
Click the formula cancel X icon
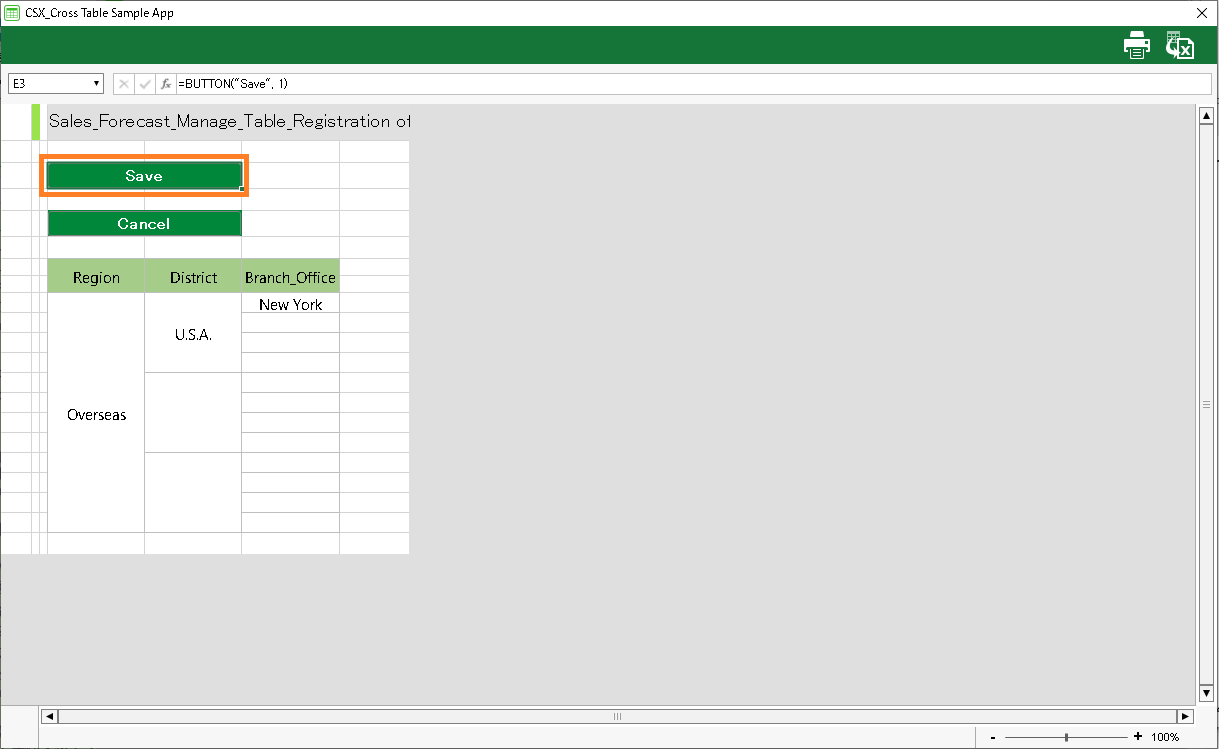pos(124,84)
